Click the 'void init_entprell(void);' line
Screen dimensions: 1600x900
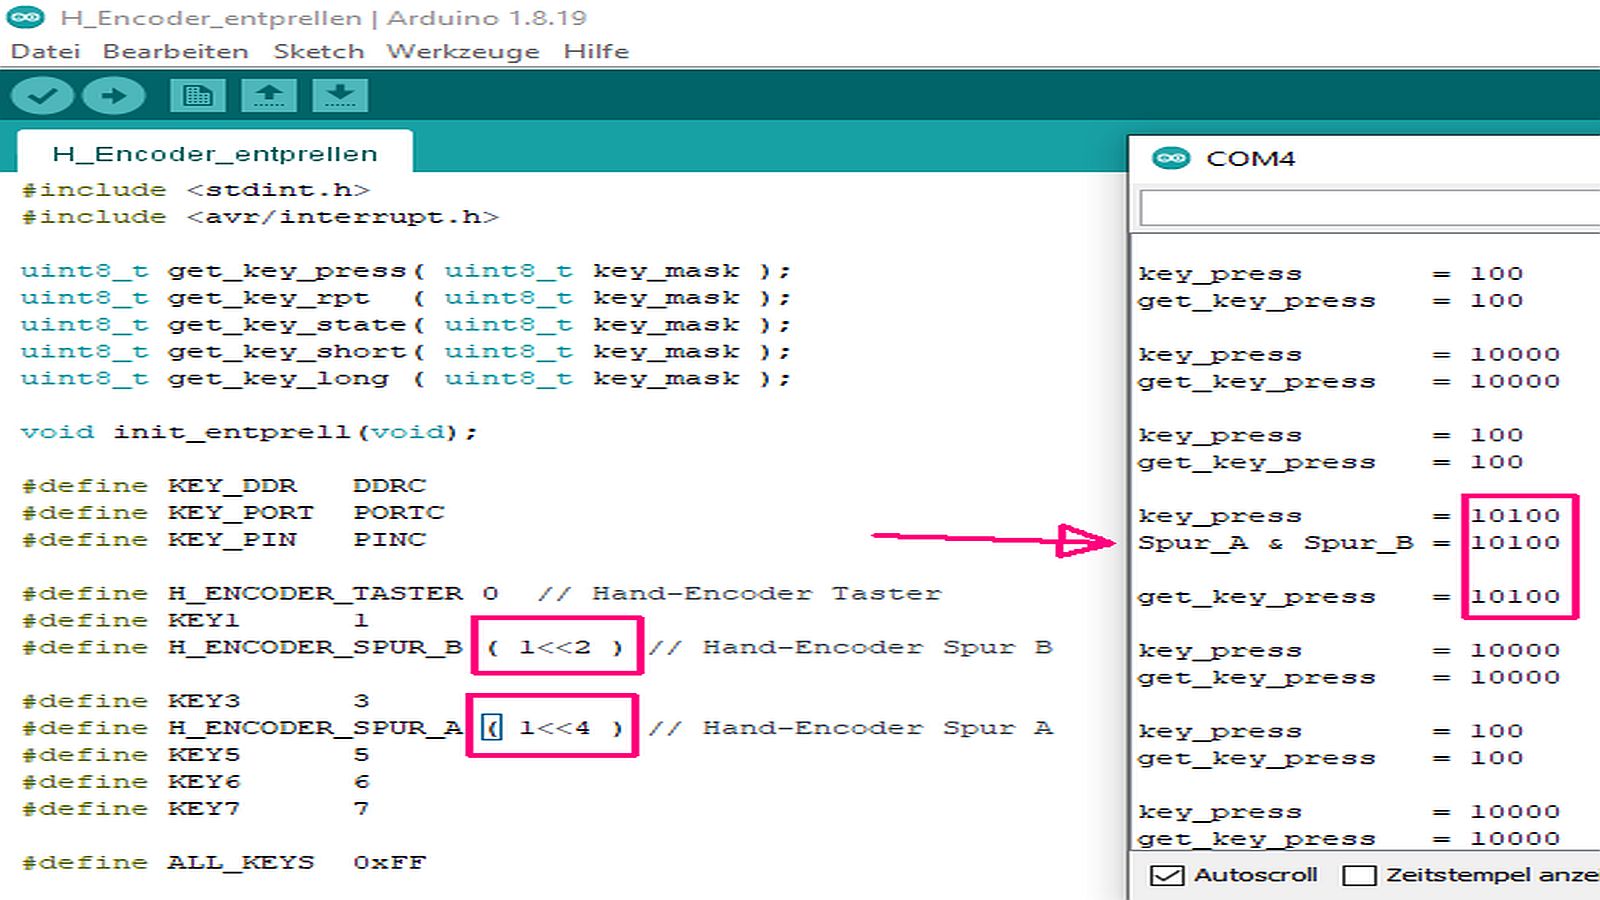[249, 432]
